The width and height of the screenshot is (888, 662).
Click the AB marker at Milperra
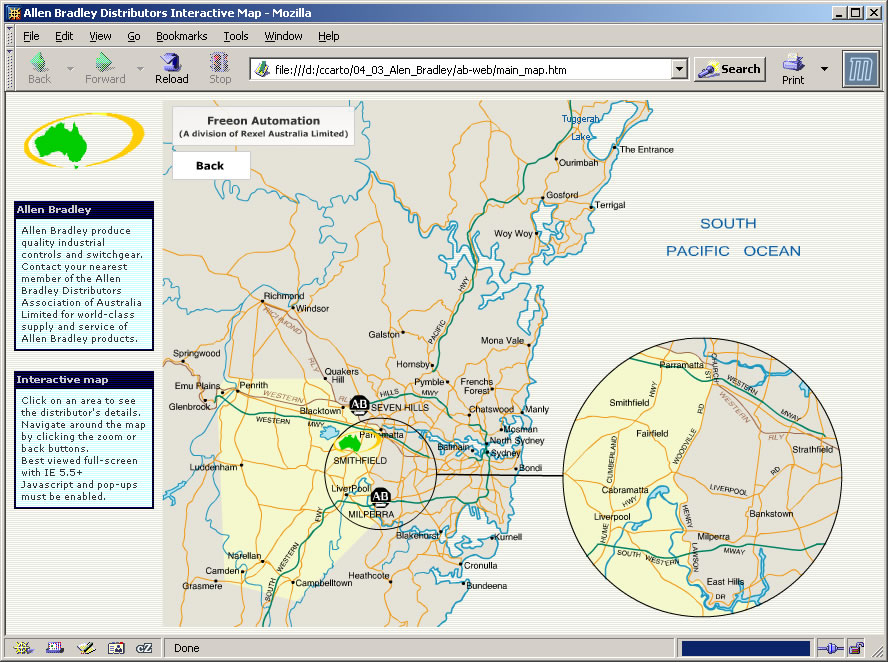pos(380,497)
